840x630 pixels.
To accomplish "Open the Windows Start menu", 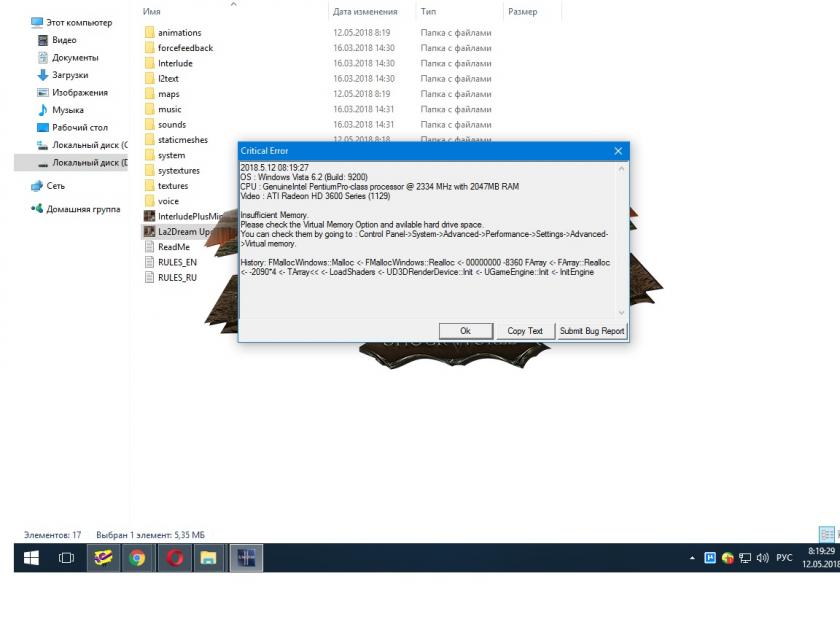I will 31,558.
